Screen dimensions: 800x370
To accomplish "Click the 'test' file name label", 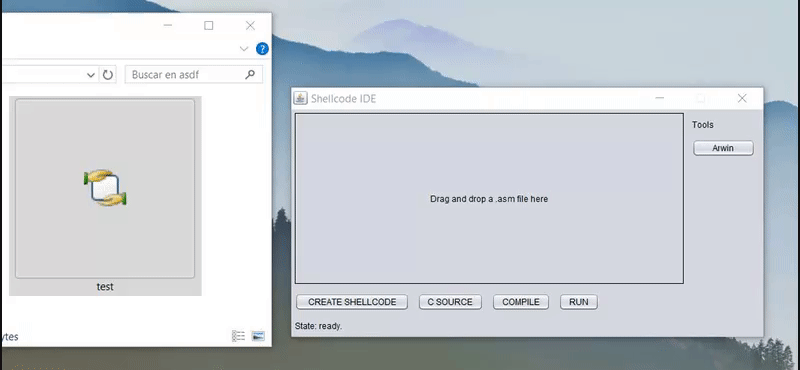I will (x=105, y=287).
